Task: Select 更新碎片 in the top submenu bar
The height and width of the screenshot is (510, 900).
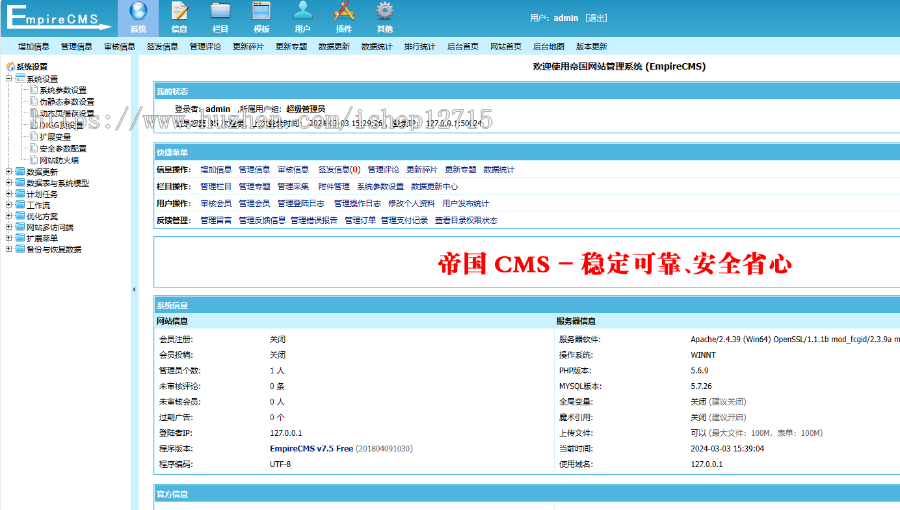Action: (248, 46)
